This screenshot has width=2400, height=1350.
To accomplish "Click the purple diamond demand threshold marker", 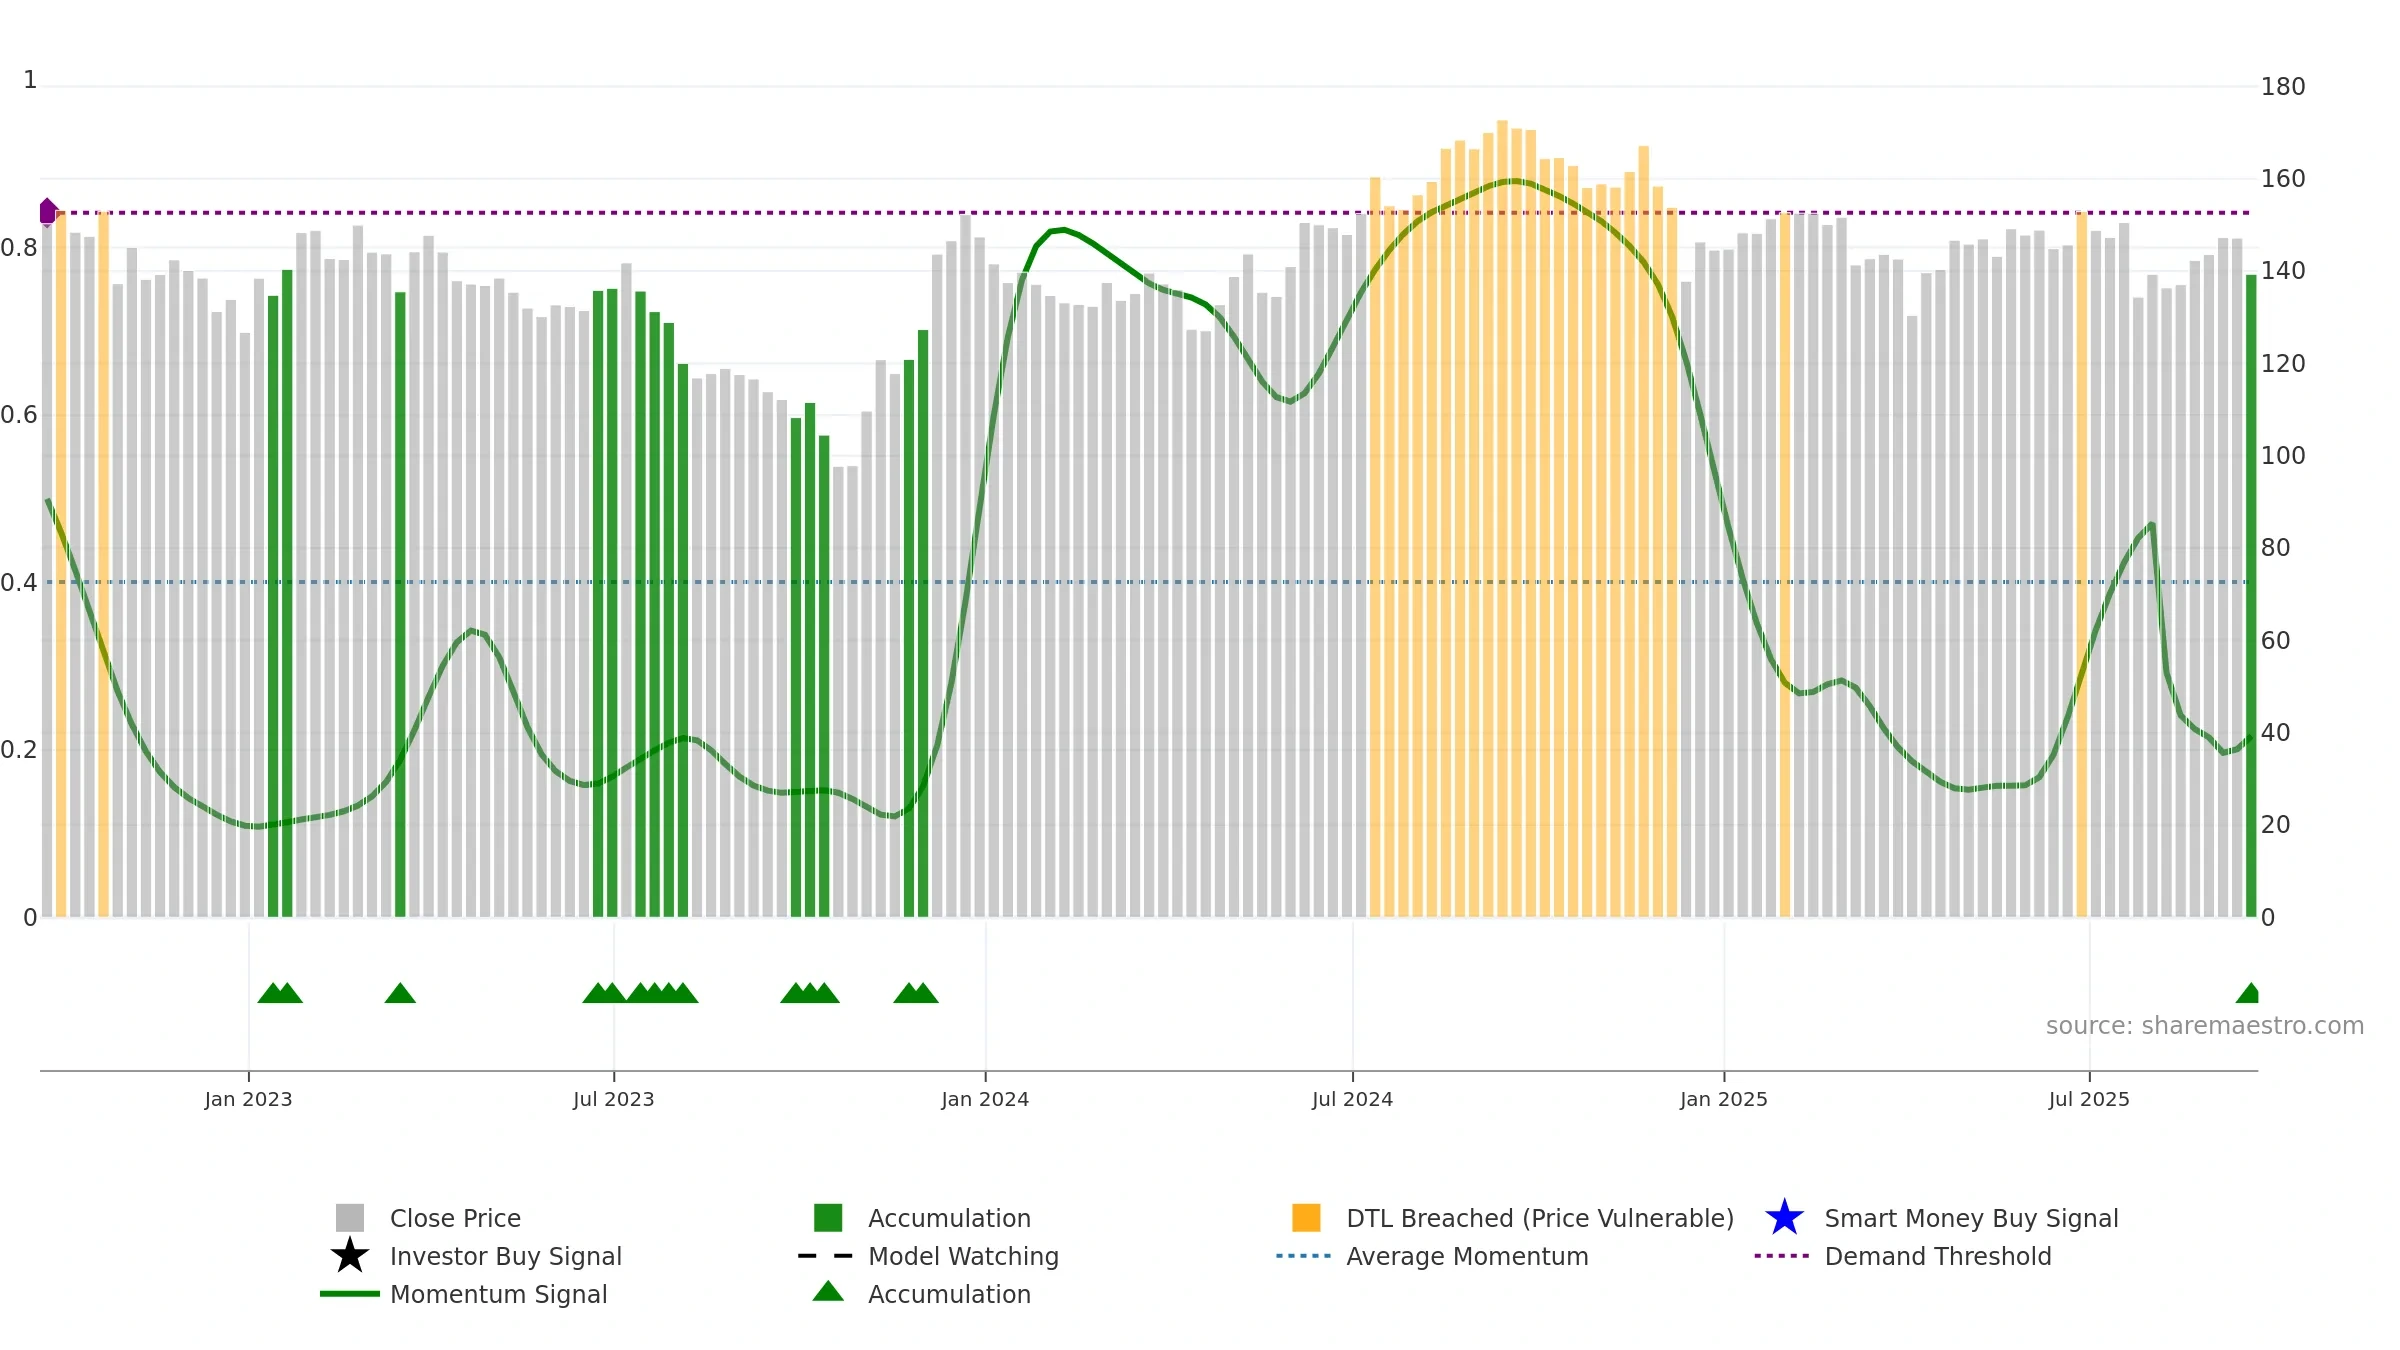I will (x=48, y=212).
